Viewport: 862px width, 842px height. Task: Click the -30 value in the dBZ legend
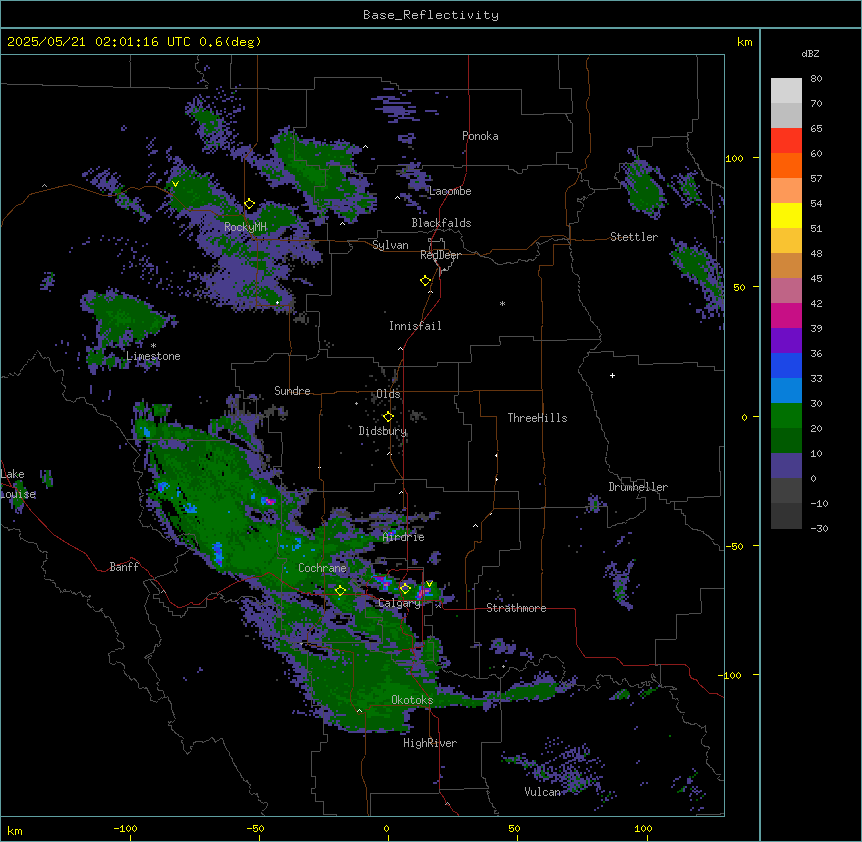click(x=819, y=528)
